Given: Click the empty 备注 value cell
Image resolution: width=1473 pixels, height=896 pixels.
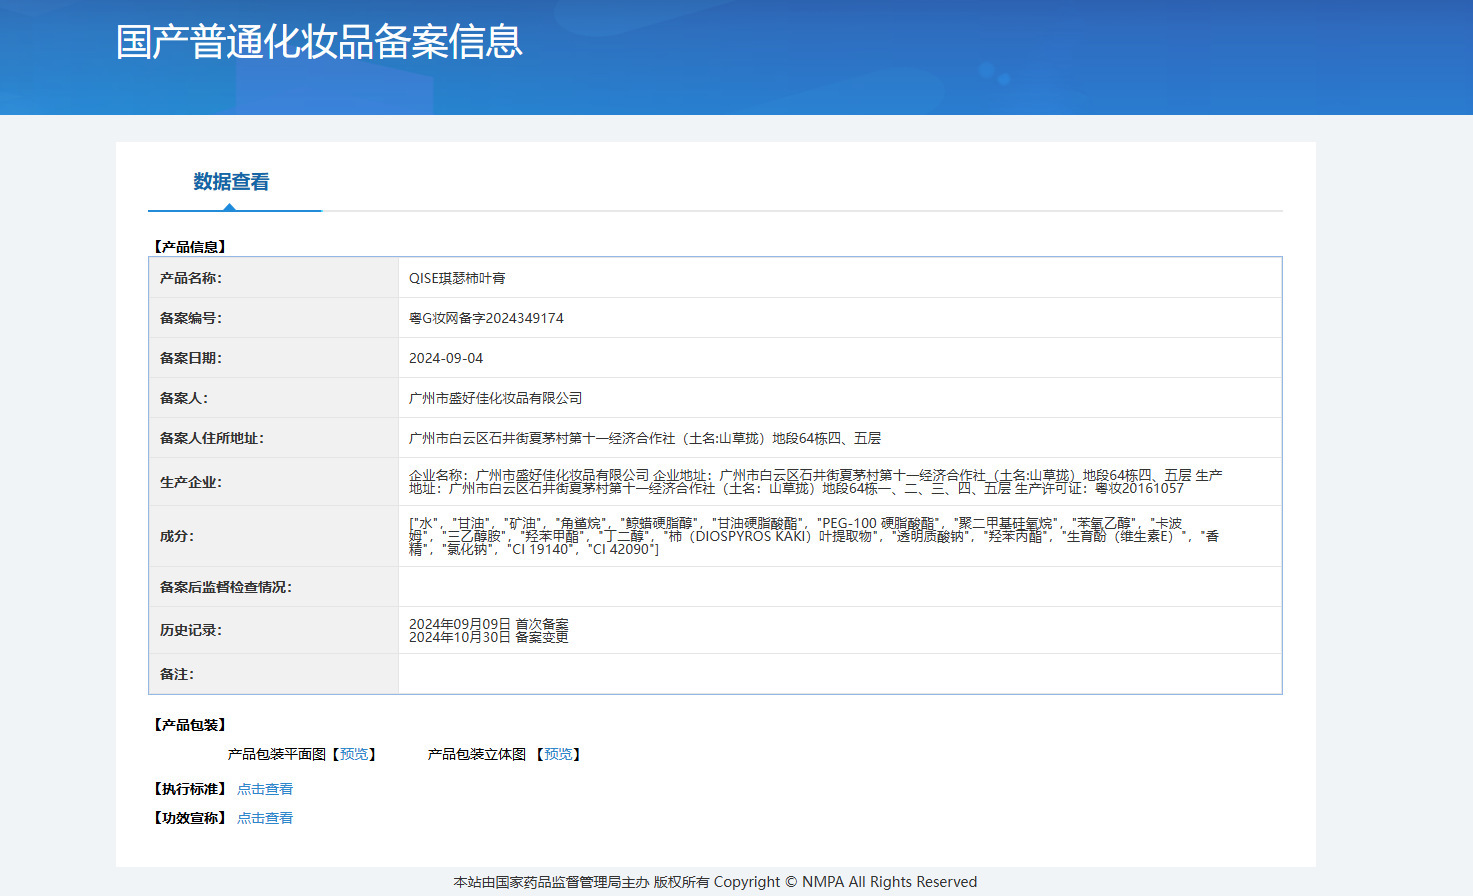Looking at the screenshot, I should pyautogui.click(x=839, y=674).
